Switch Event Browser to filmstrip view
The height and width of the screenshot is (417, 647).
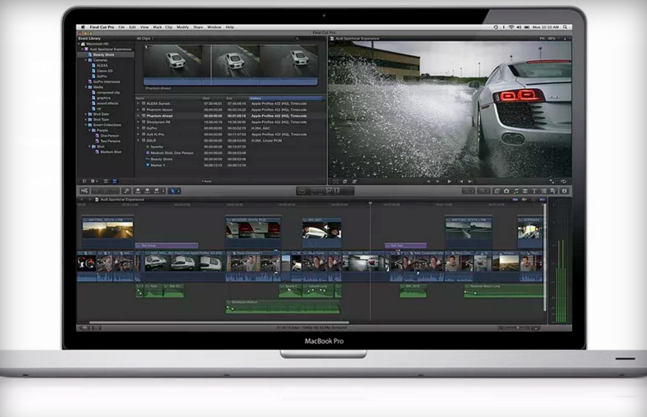[x=106, y=181]
